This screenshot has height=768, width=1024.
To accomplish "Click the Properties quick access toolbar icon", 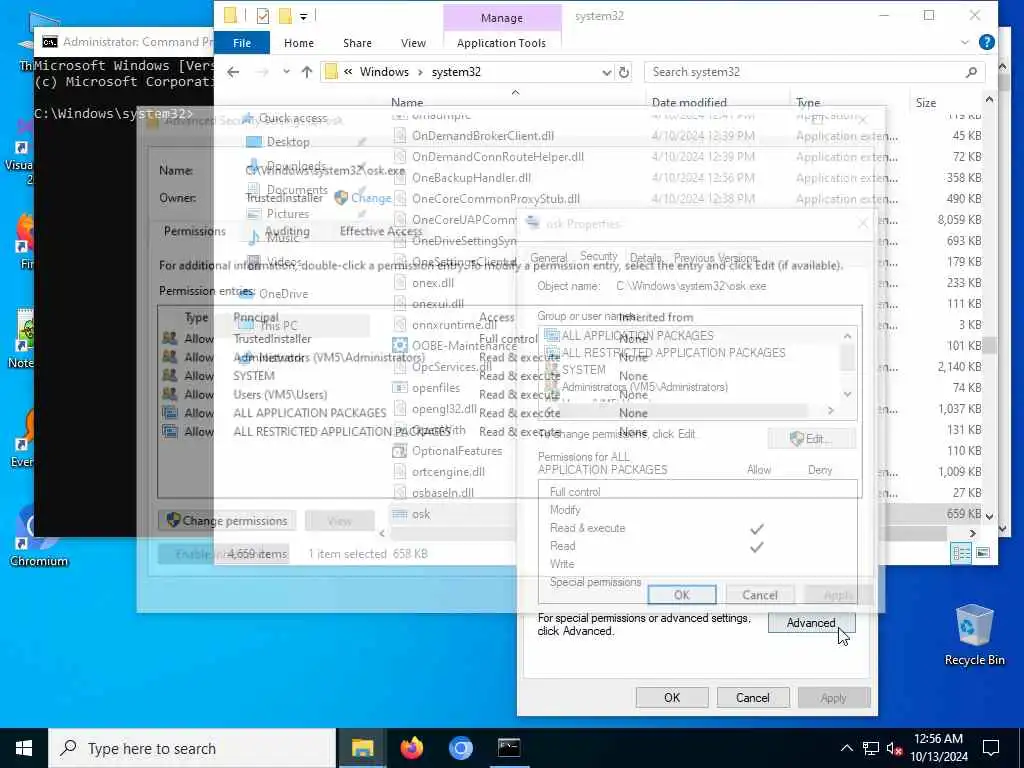I will [x=263, y=16].
